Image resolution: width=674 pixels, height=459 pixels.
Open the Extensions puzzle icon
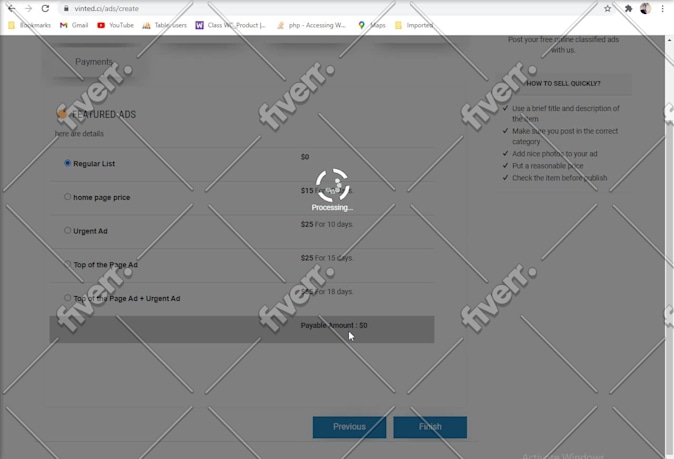click(628, 8)
